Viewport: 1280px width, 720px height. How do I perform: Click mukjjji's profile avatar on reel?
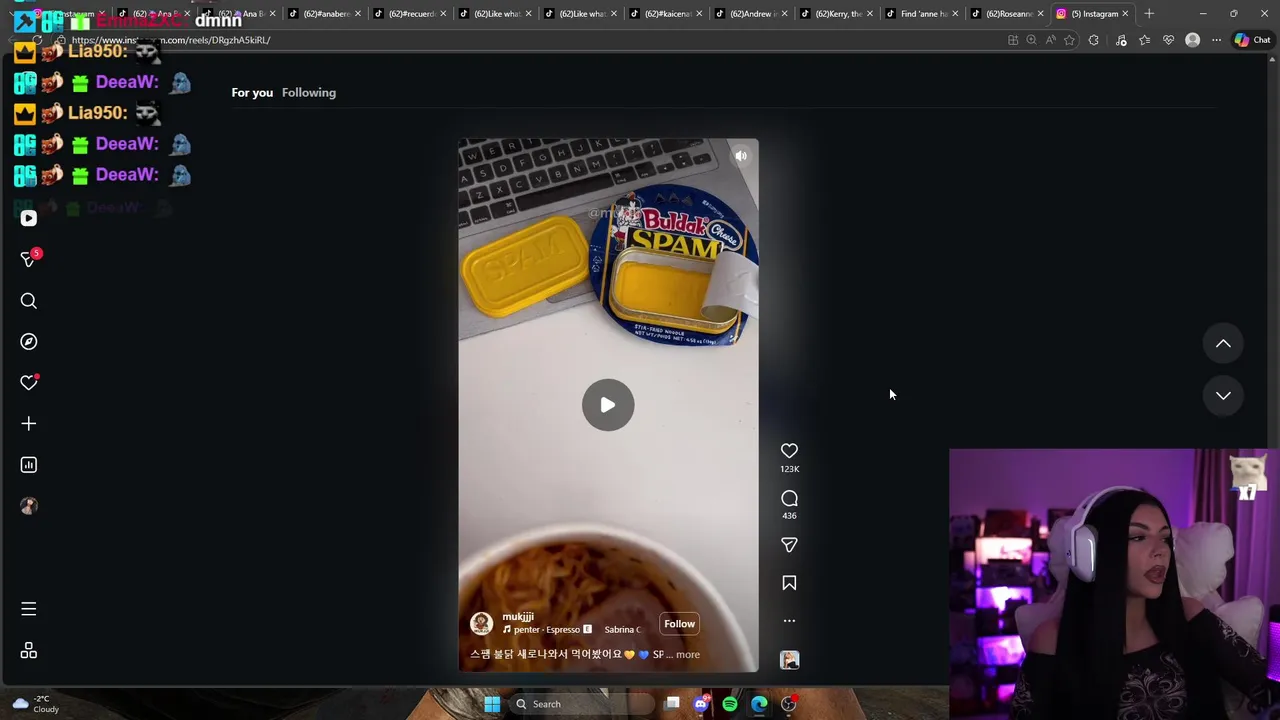tap(481, 624)
